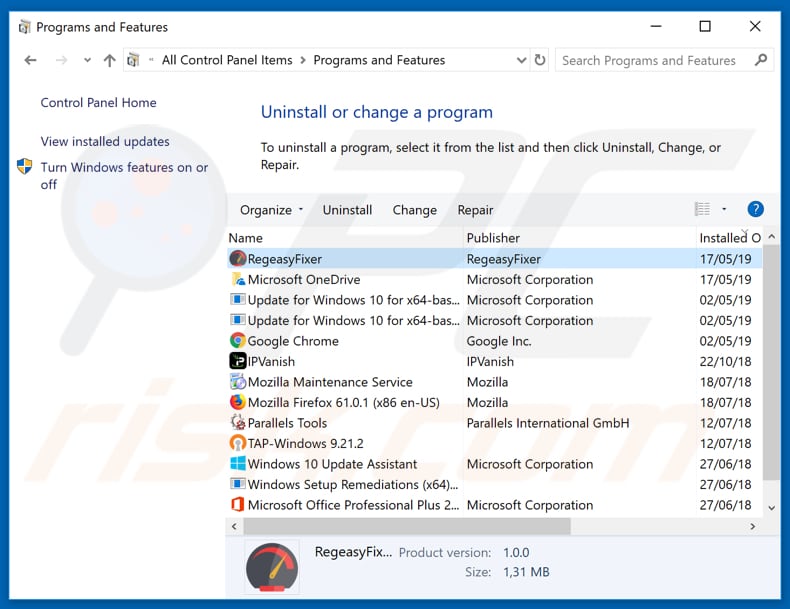Viewport: 790px width, 609px height.
Task: Click the 22/10/18 install date
Action: [x=725, y=362]
